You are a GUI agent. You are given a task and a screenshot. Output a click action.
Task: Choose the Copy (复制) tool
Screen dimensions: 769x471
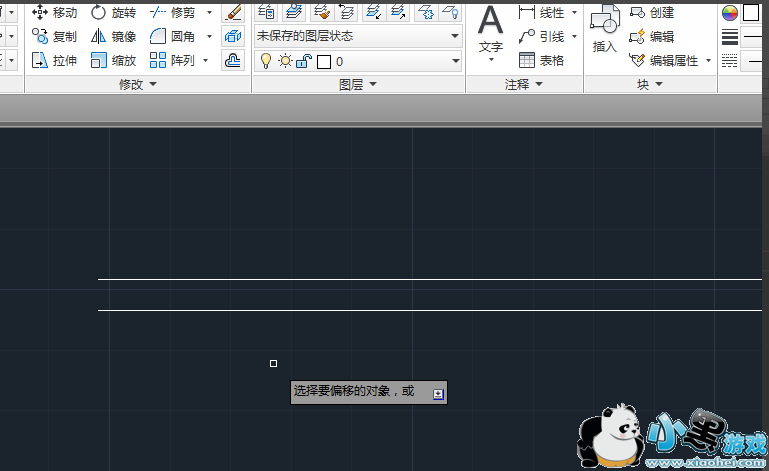(x=54, y=36)
